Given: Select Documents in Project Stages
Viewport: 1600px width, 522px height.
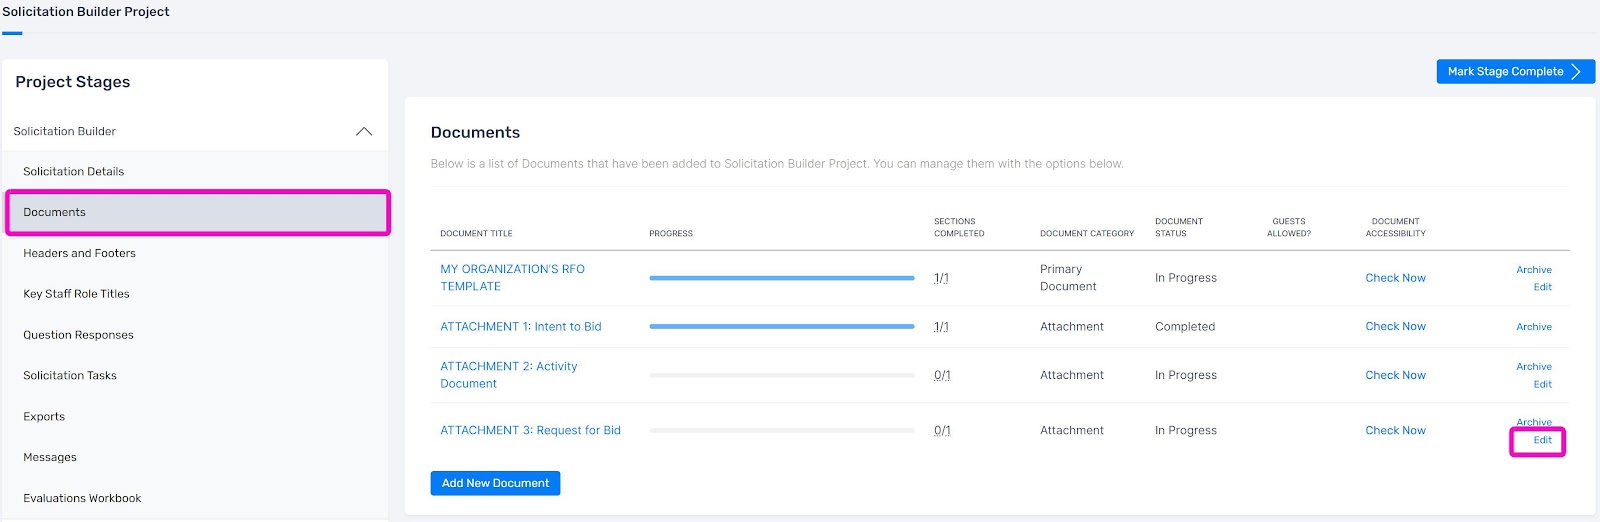Looking at the screenshot, I should click(198, 212).
